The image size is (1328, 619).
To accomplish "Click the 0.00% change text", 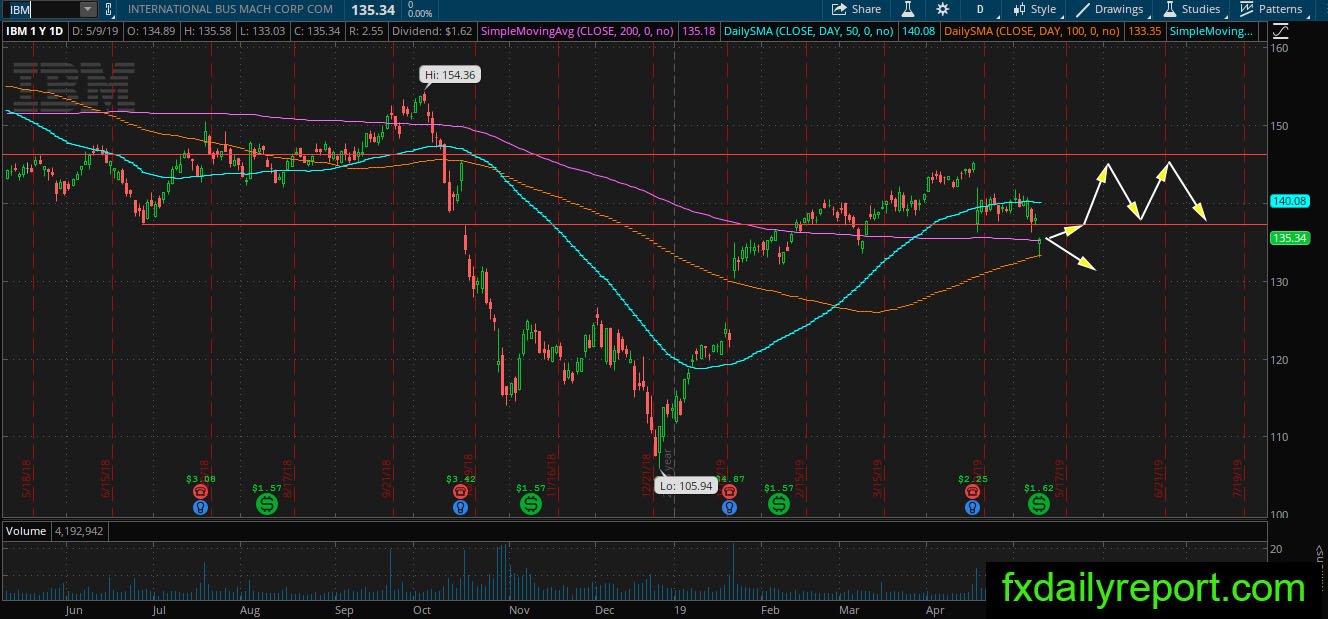I will click(421, 14).
